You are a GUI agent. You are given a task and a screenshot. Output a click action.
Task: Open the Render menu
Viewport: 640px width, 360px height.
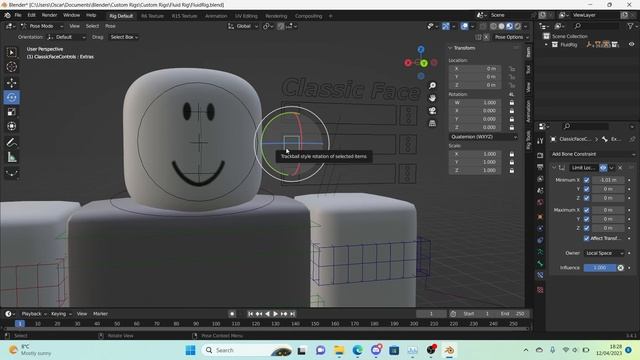pyautogui.click(x=49, y=15)
